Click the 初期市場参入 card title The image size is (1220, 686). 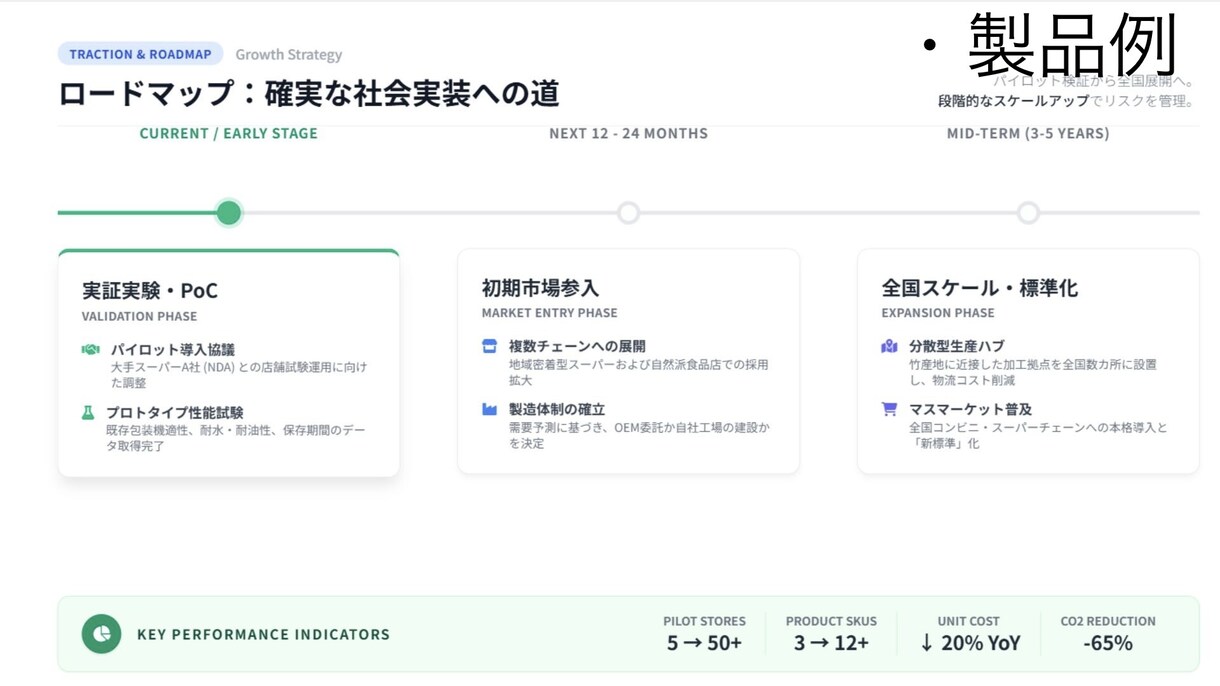pos(540,288)
